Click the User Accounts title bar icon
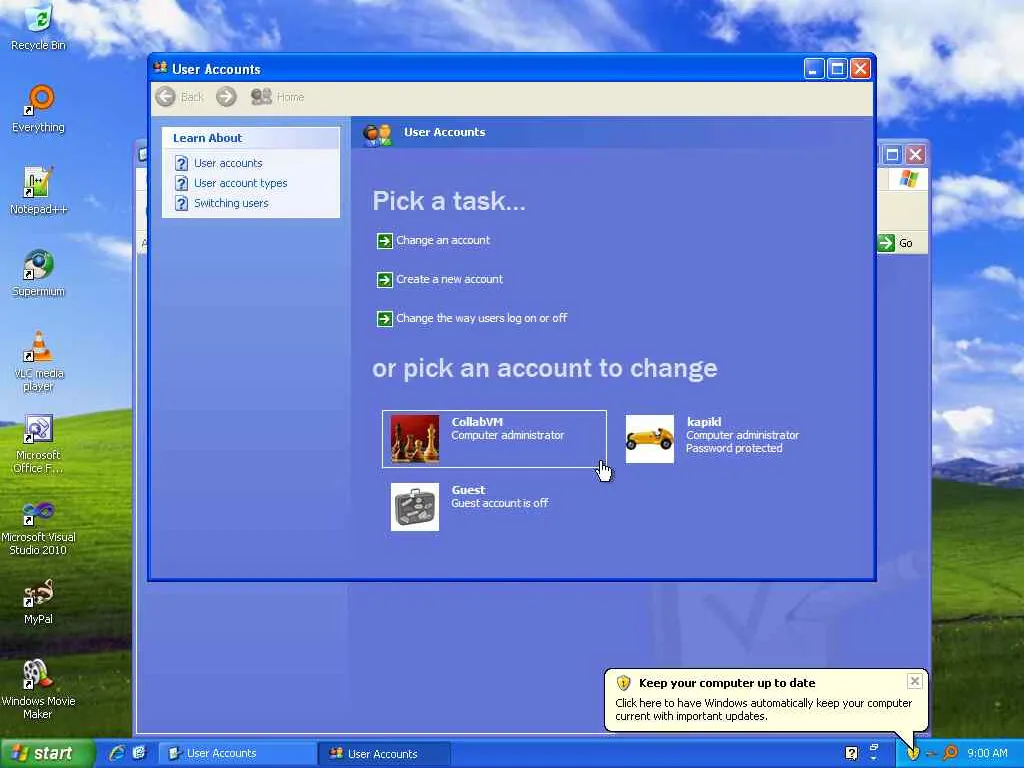The height and width of the screenshot is (768, 1024). coord(161,68)
